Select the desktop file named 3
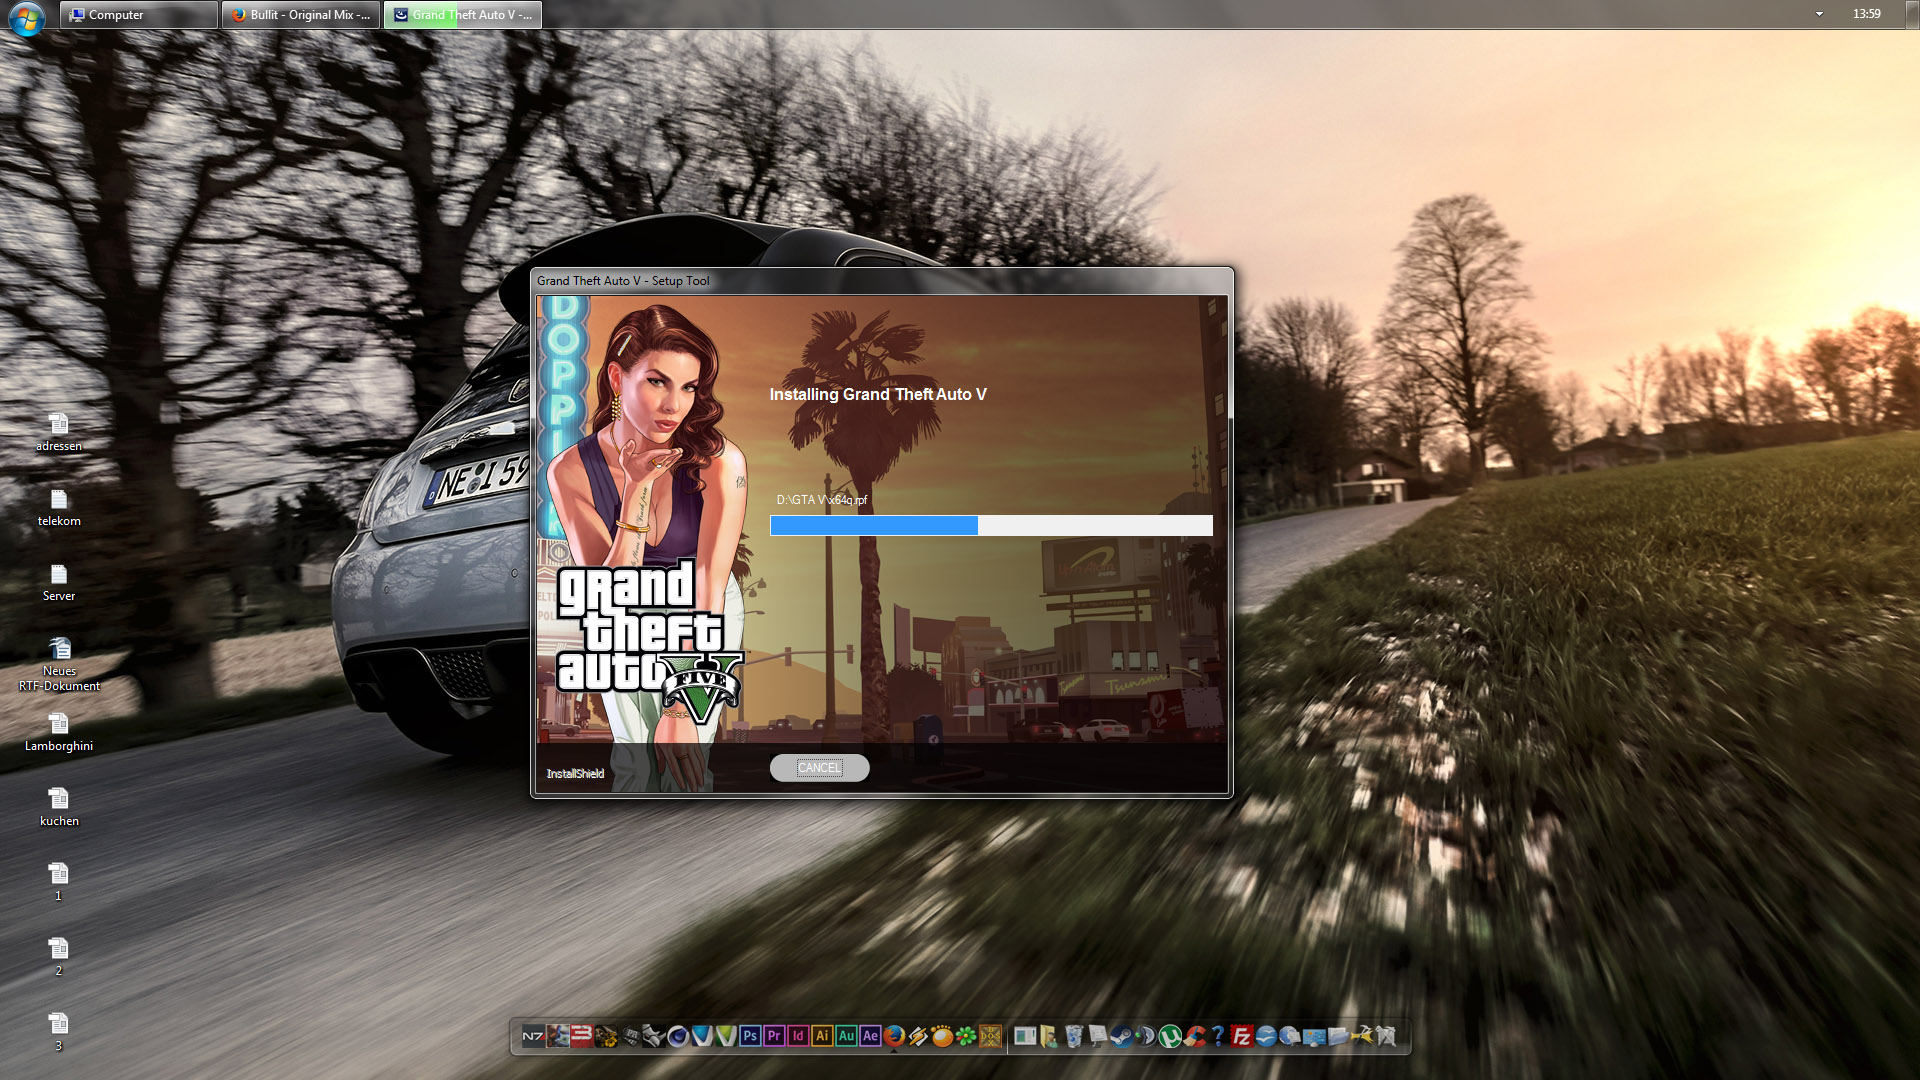This screenshot has height=1080, width=1920. tap(58, 1031)
